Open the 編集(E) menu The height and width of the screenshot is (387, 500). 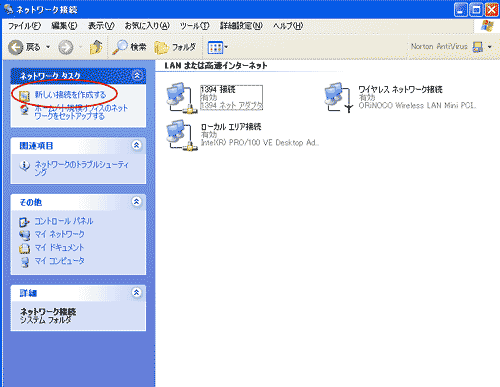pyautogui.click(x=64, y=26)
